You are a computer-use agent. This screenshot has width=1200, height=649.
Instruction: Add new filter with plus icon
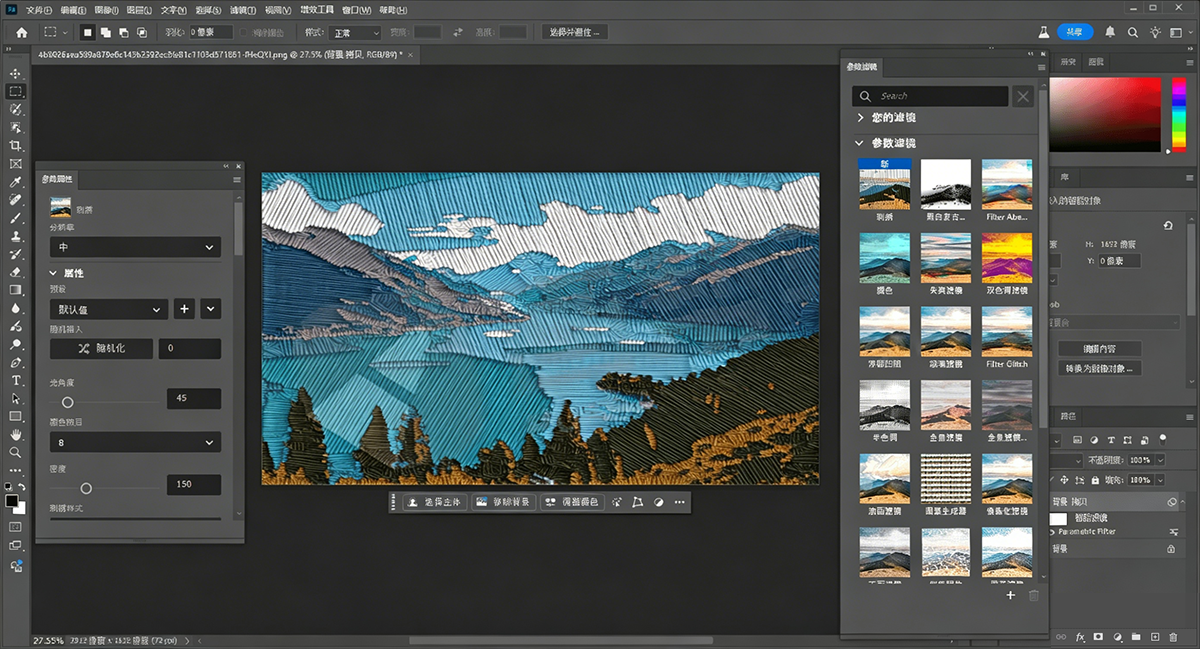(x=1010, y=595)
